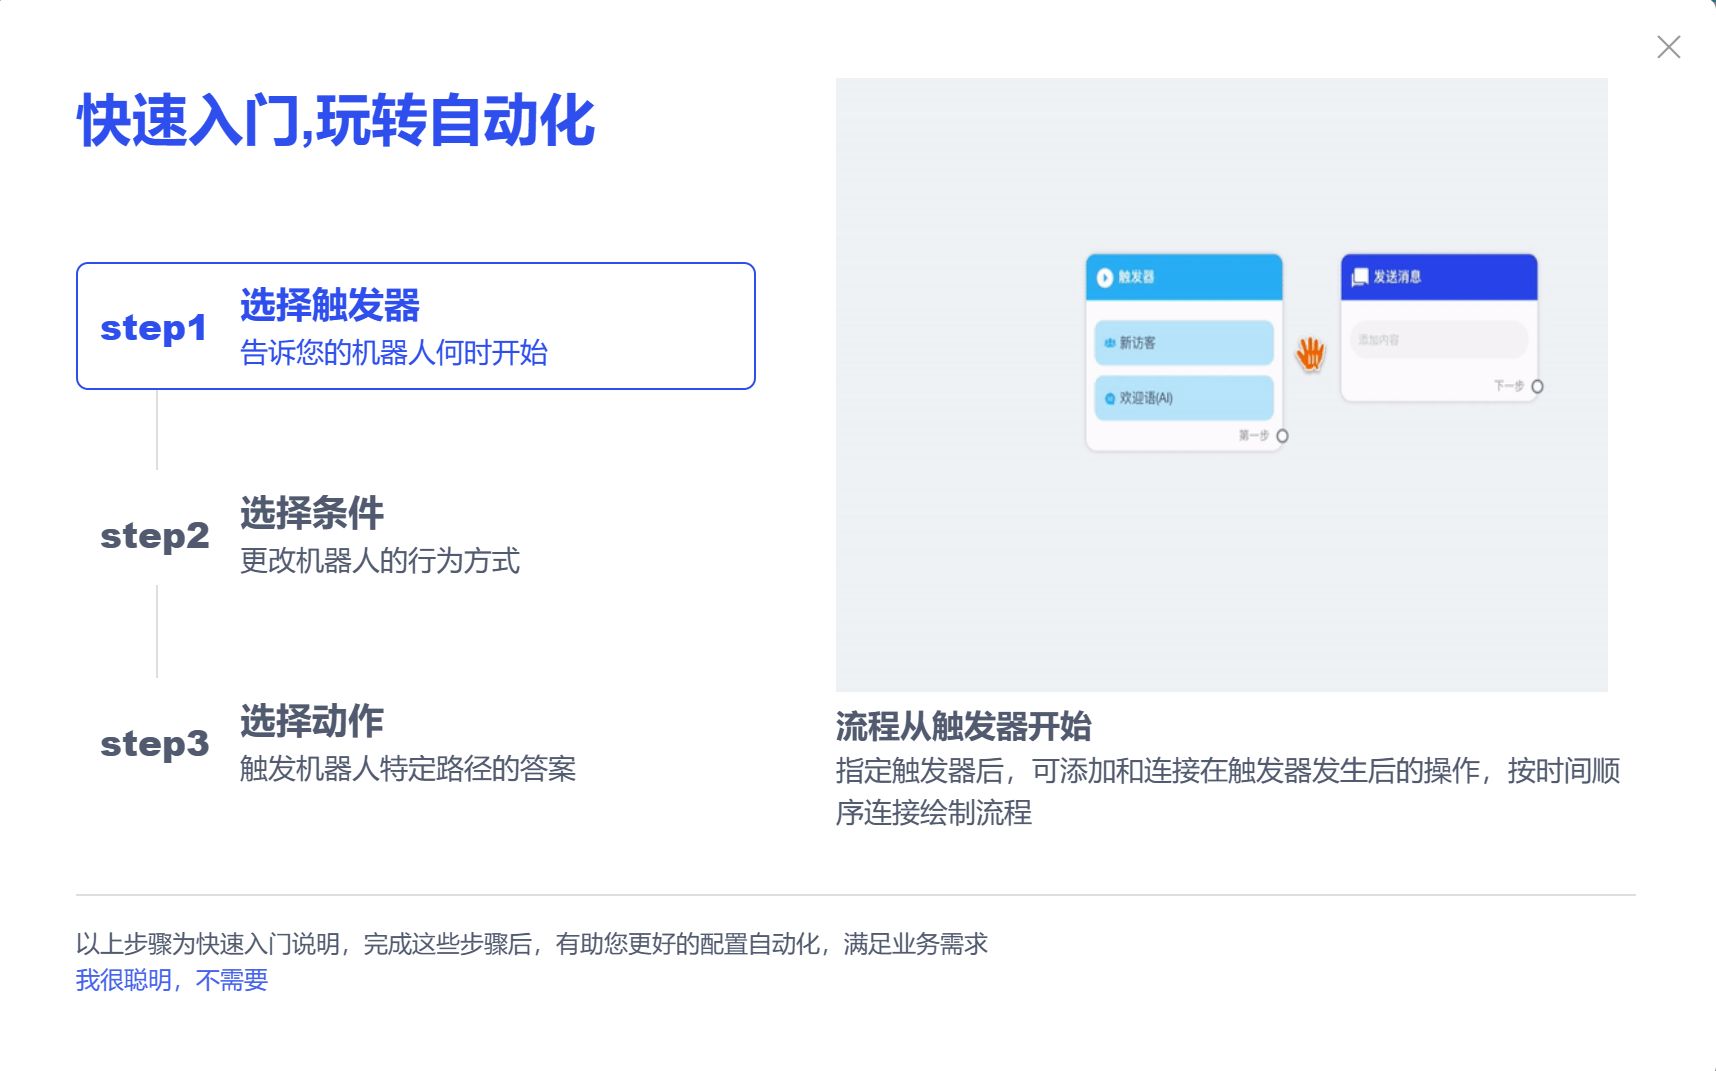Screen dimensions: 1716x1071
Task: Click 告诉您的机器人何时开始 description
Action: pos(394,353)
